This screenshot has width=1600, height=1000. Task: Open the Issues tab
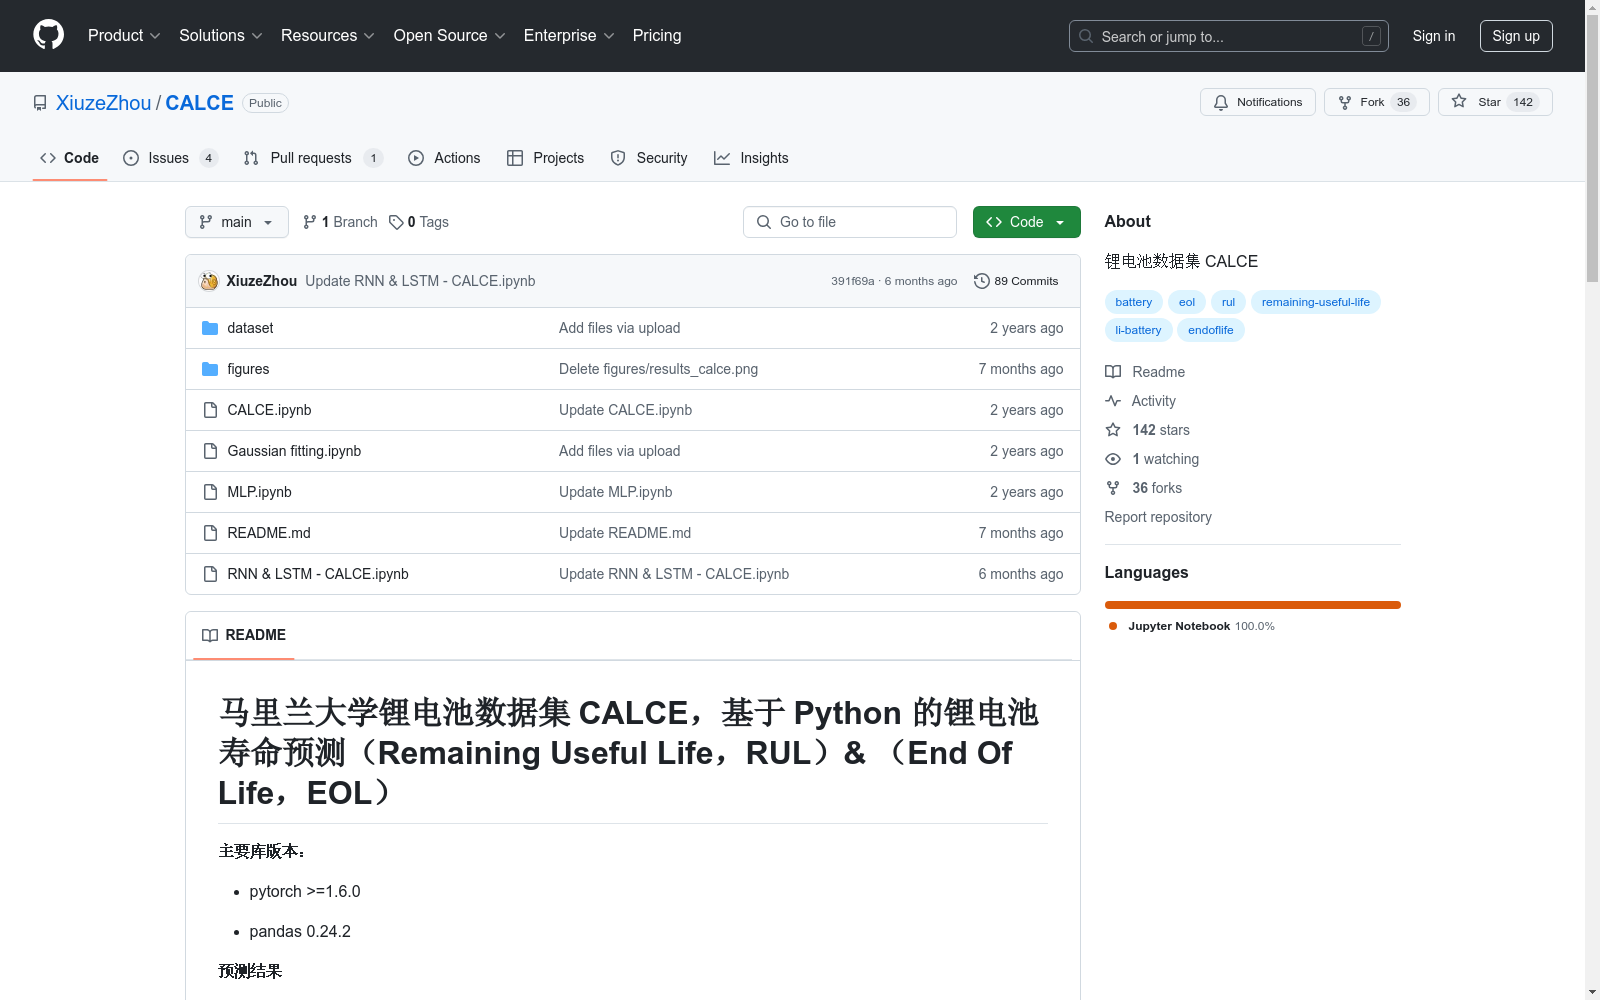(x=170, y=158)
